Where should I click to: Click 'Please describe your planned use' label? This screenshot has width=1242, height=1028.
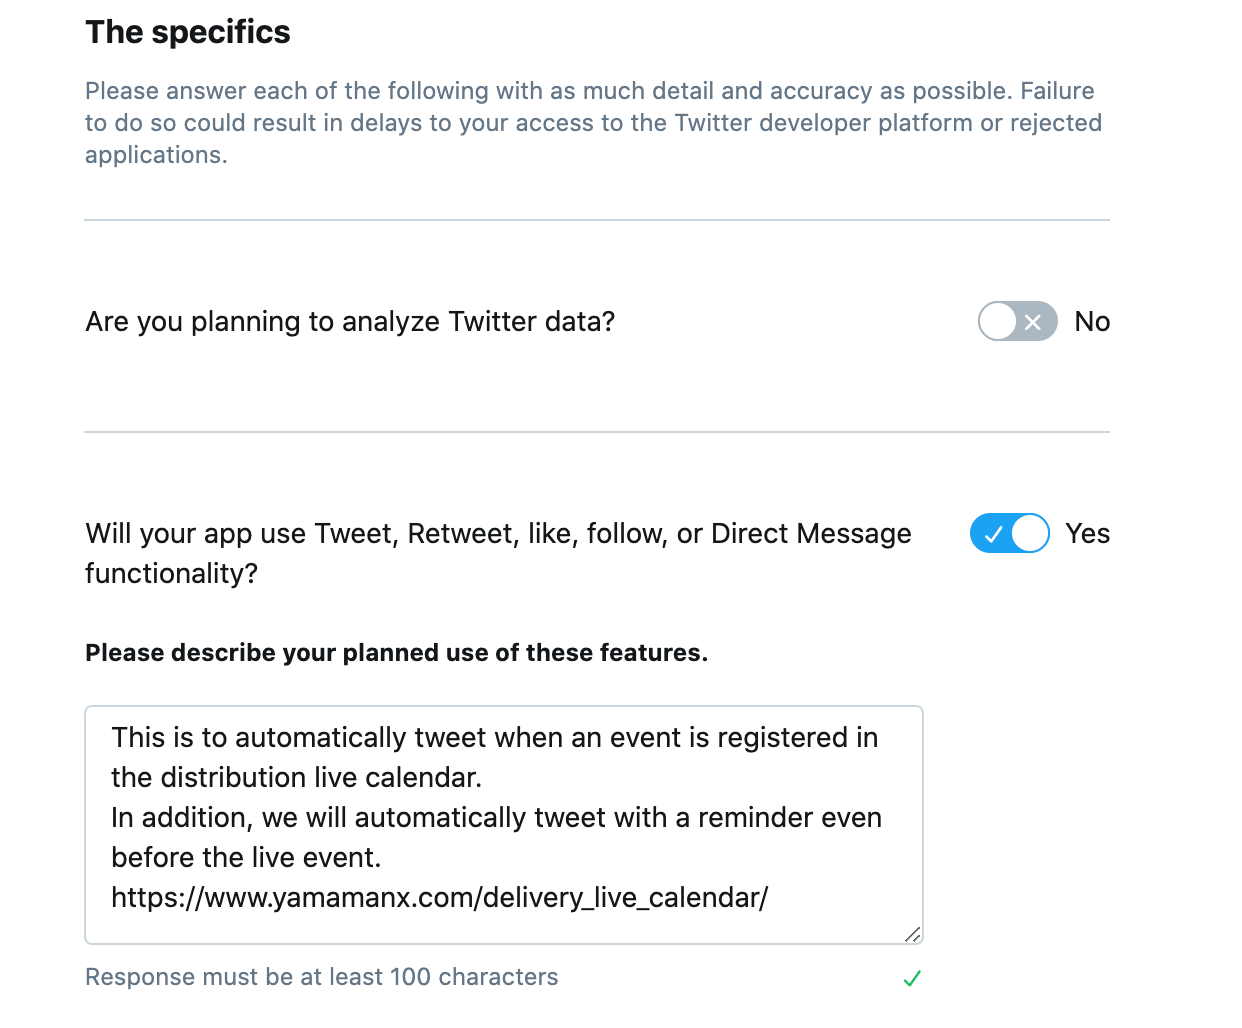click(396, 652)
